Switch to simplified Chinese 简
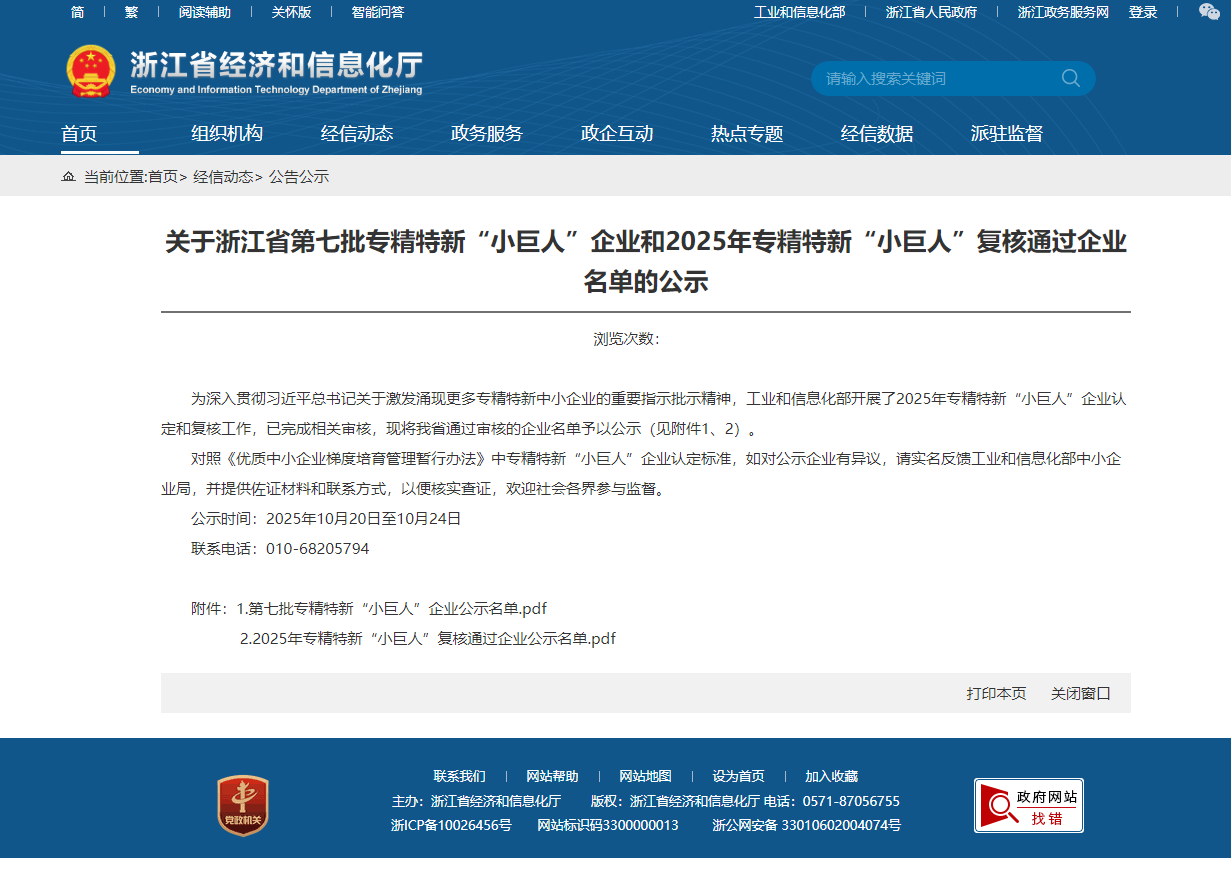The width and height of the screenshot is (1231, 873). point(77,12)
